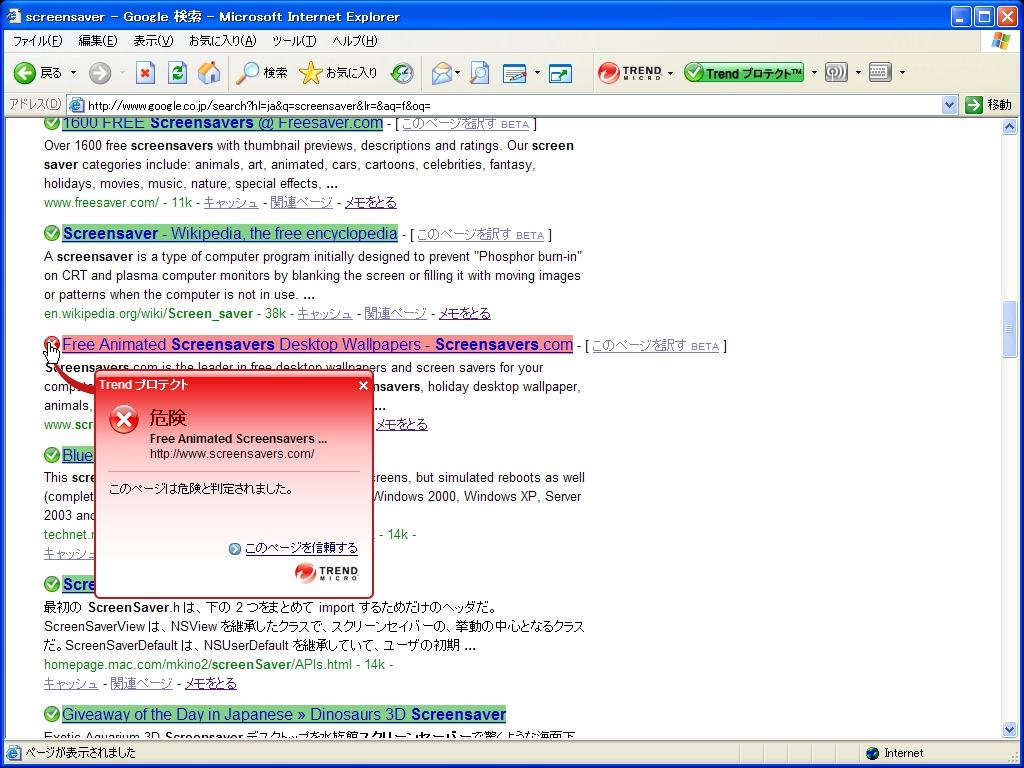Viewport: 1024px width, 768px height.
Task: Open the history clock icon
Action: pyautogui.click(x=402, y=72)
